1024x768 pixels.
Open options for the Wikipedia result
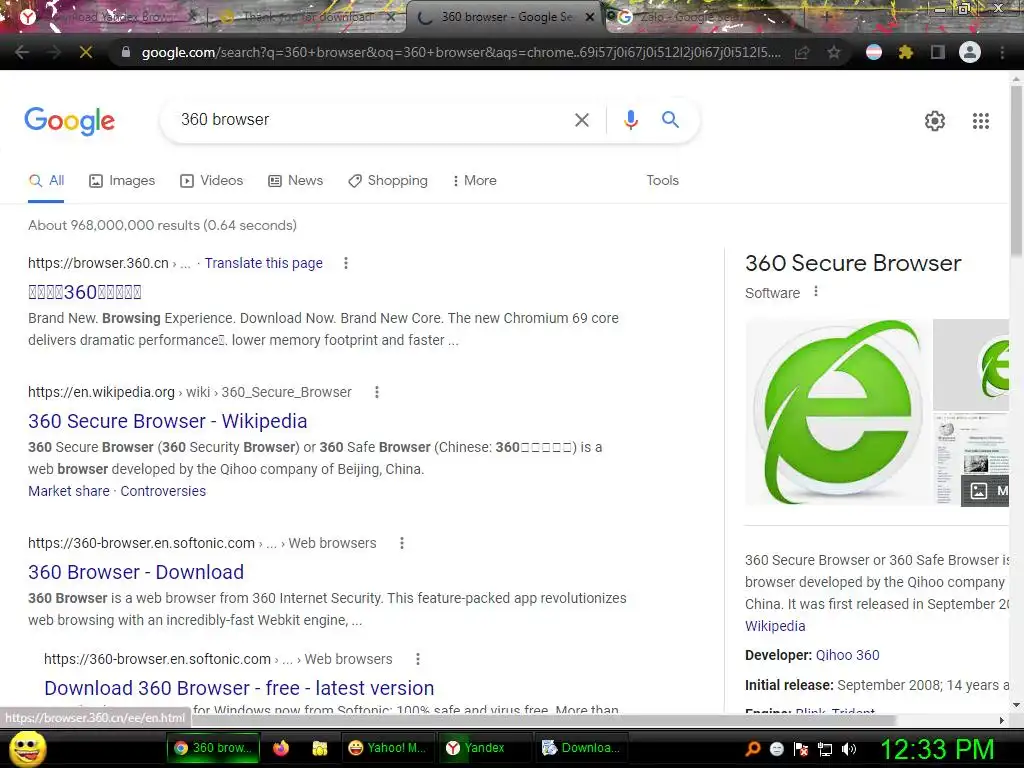376,392
